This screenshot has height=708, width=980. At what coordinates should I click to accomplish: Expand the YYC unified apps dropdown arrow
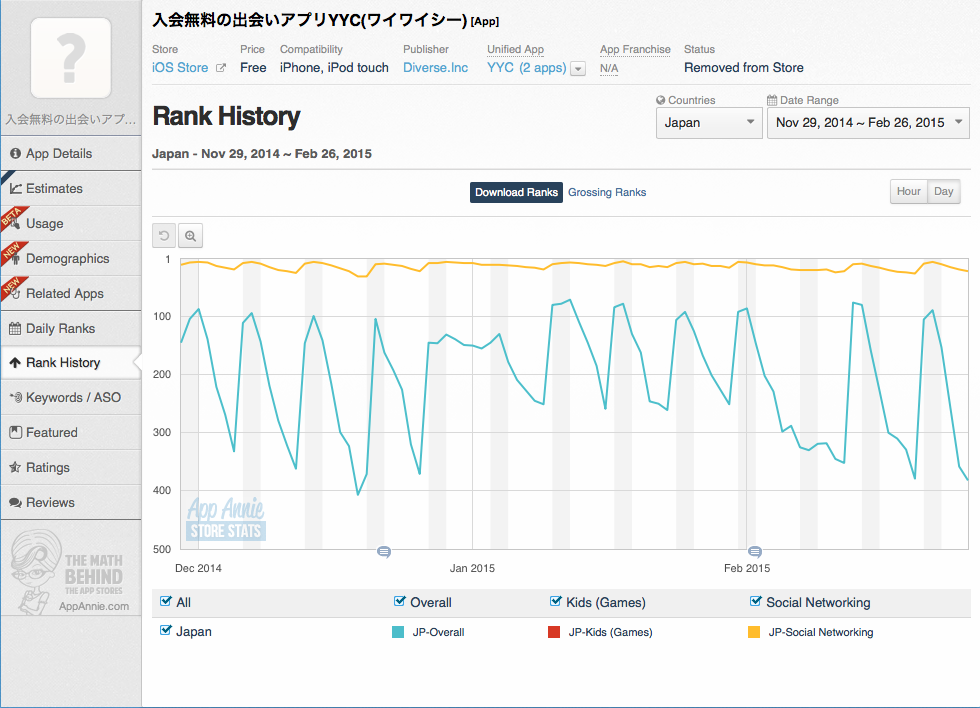pyautogui.click(x=577, y=69)
